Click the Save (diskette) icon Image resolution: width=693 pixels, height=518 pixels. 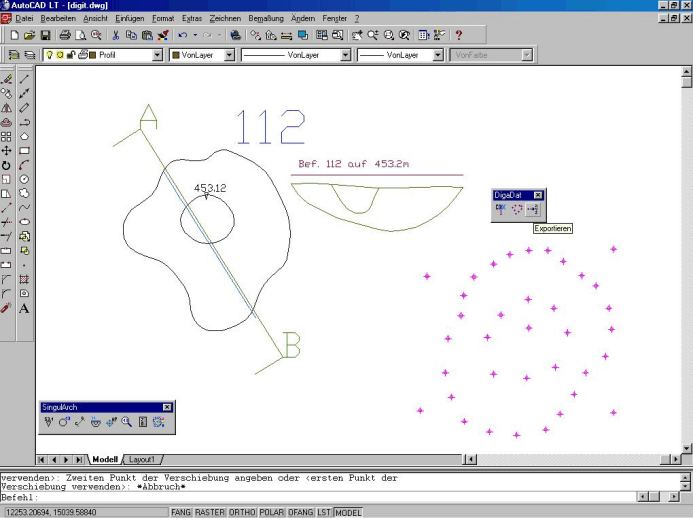coord(45,35)
